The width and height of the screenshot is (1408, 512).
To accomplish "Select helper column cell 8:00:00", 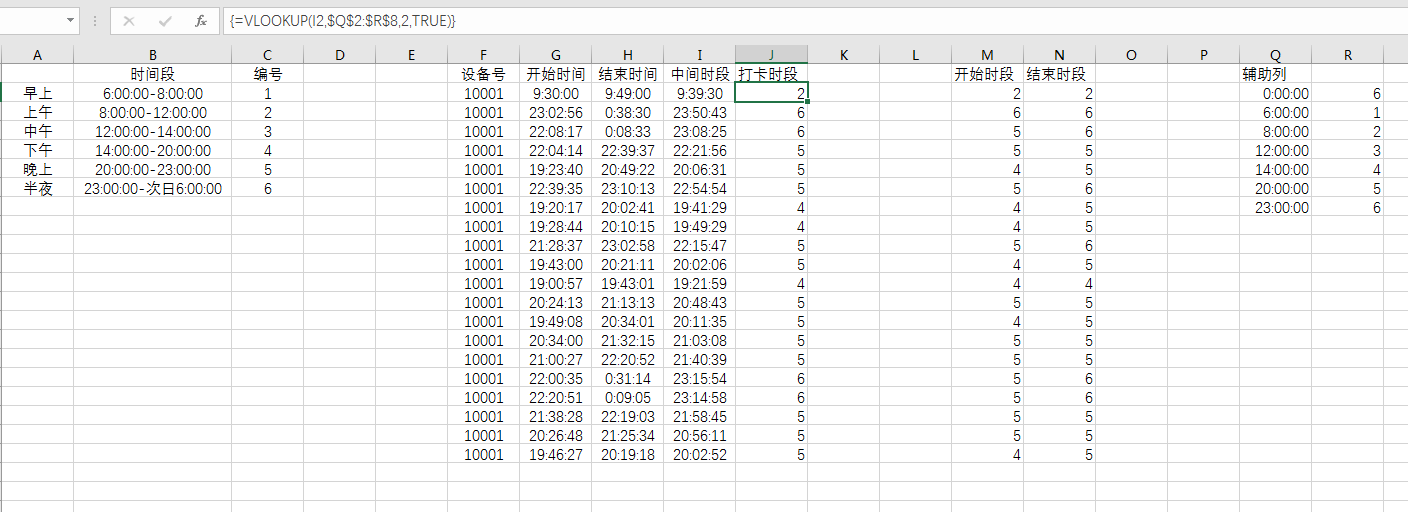I will (1275, 131).
